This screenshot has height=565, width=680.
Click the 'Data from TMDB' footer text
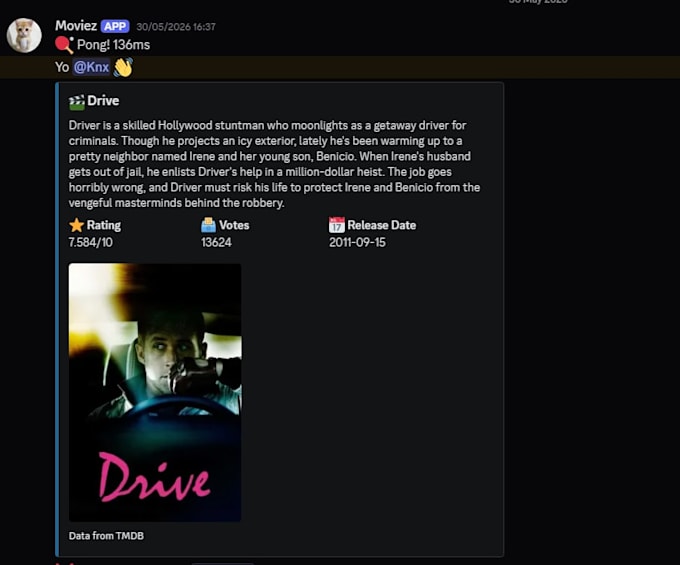pyautogui.click(x=106, y=536)
